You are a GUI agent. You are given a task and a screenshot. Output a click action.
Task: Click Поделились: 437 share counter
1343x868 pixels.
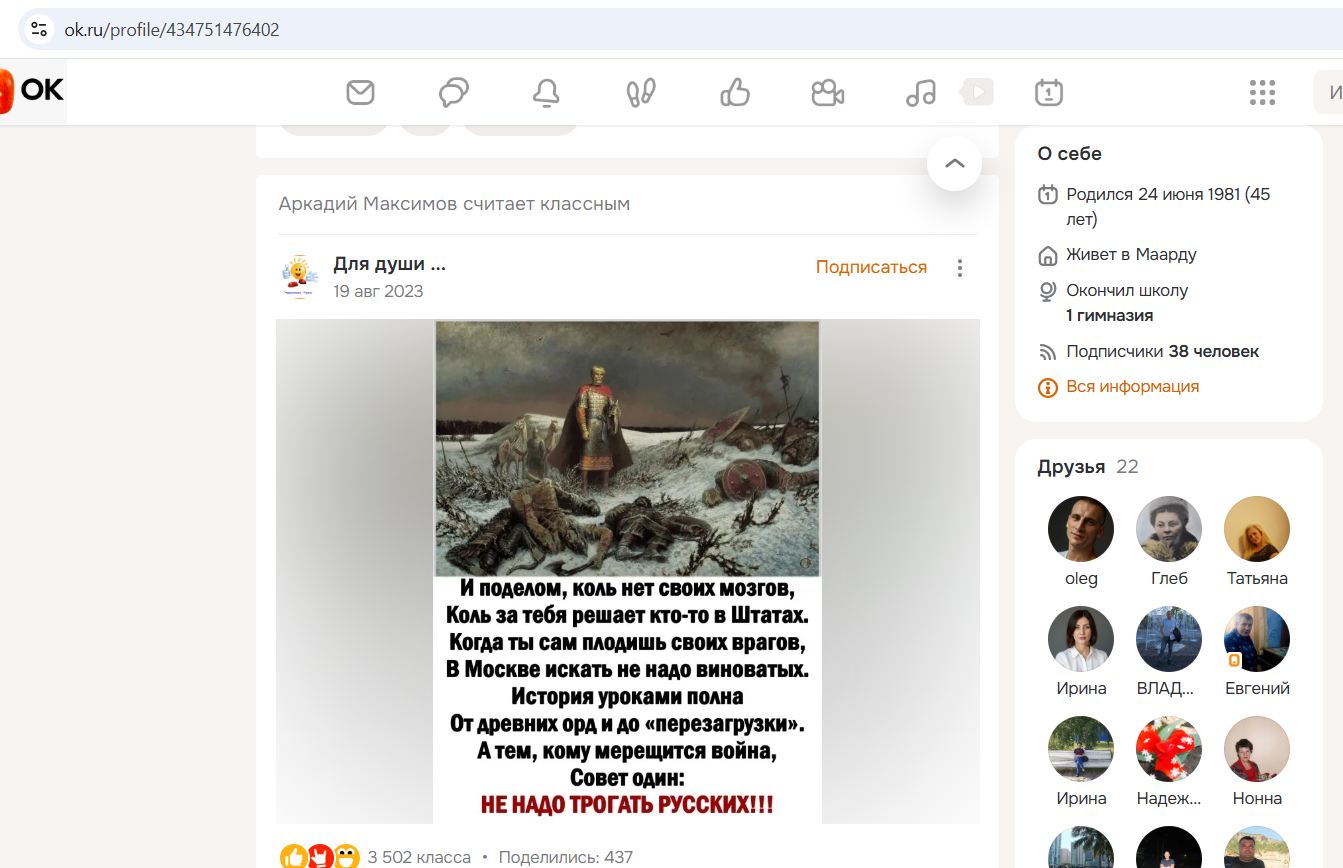point(566,857)
